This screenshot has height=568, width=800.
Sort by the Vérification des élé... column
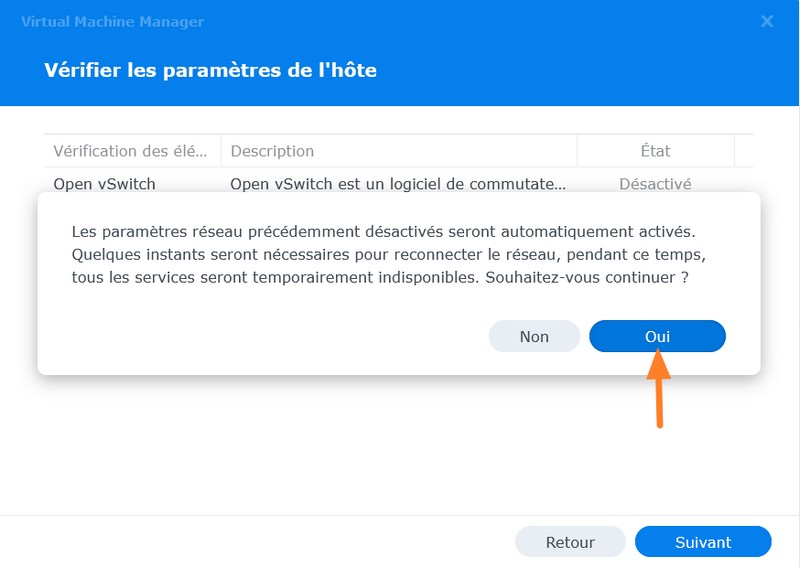coord(130,151)
